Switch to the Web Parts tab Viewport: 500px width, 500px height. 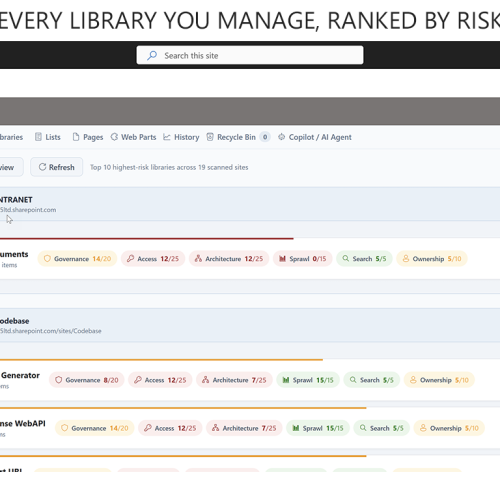click(133, 137)
